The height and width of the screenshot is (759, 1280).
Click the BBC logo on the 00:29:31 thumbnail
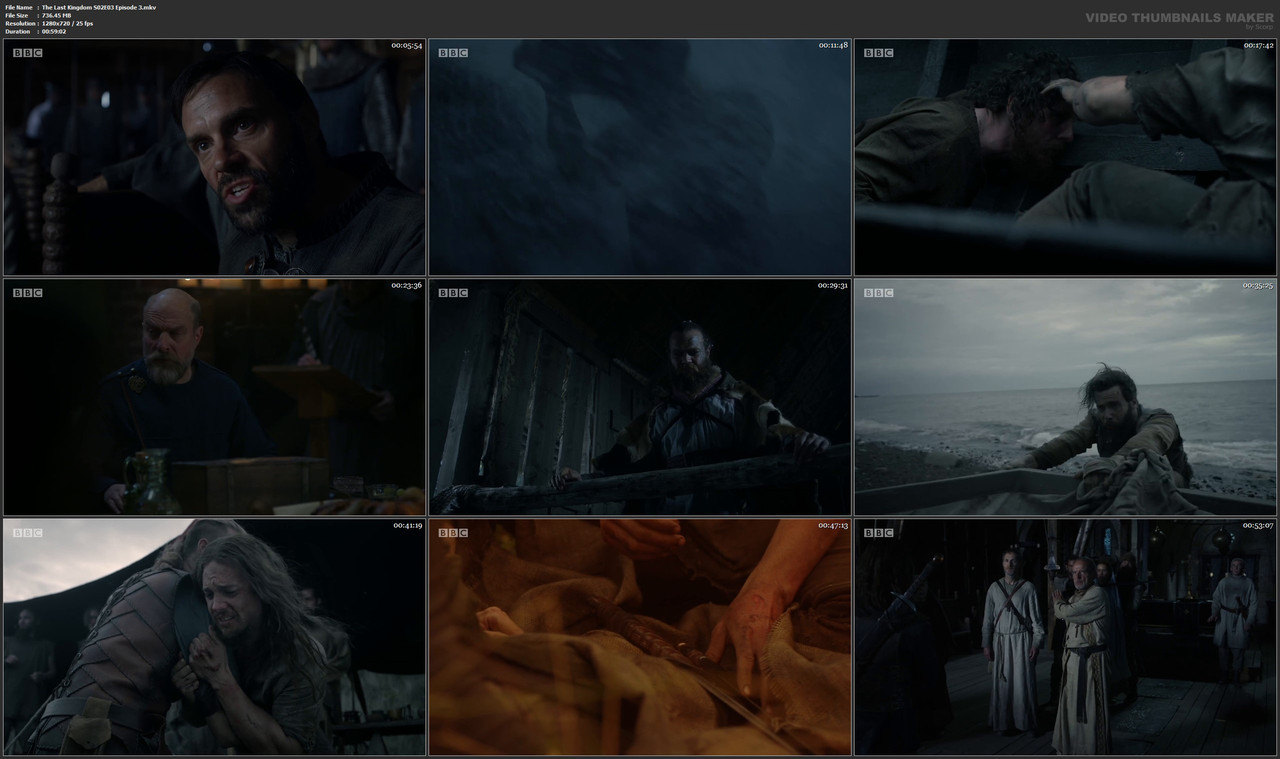click(452, 292)
